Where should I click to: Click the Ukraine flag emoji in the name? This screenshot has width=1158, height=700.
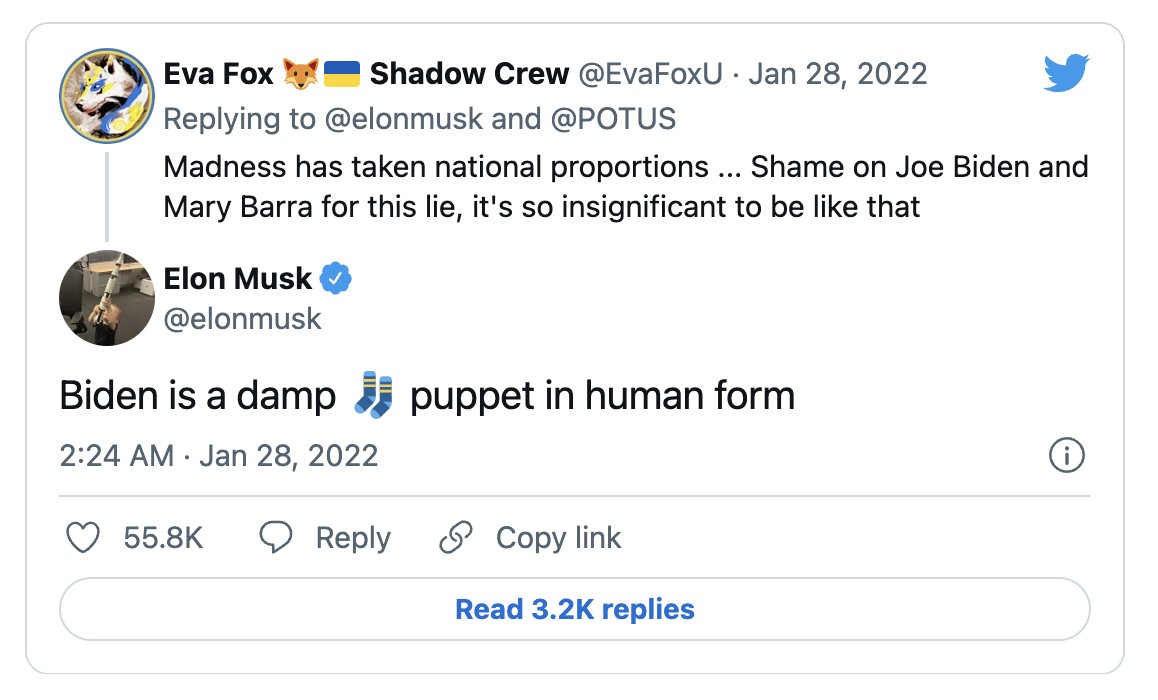tap(342, 74)
